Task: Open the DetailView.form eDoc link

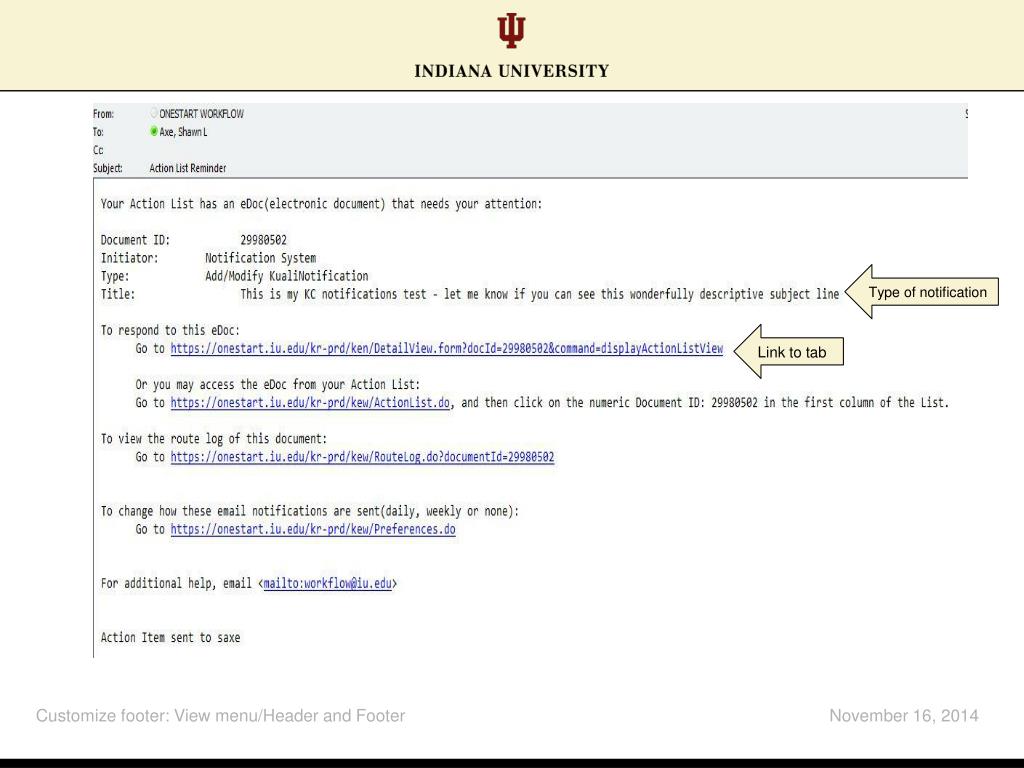Action: [447, 349]
